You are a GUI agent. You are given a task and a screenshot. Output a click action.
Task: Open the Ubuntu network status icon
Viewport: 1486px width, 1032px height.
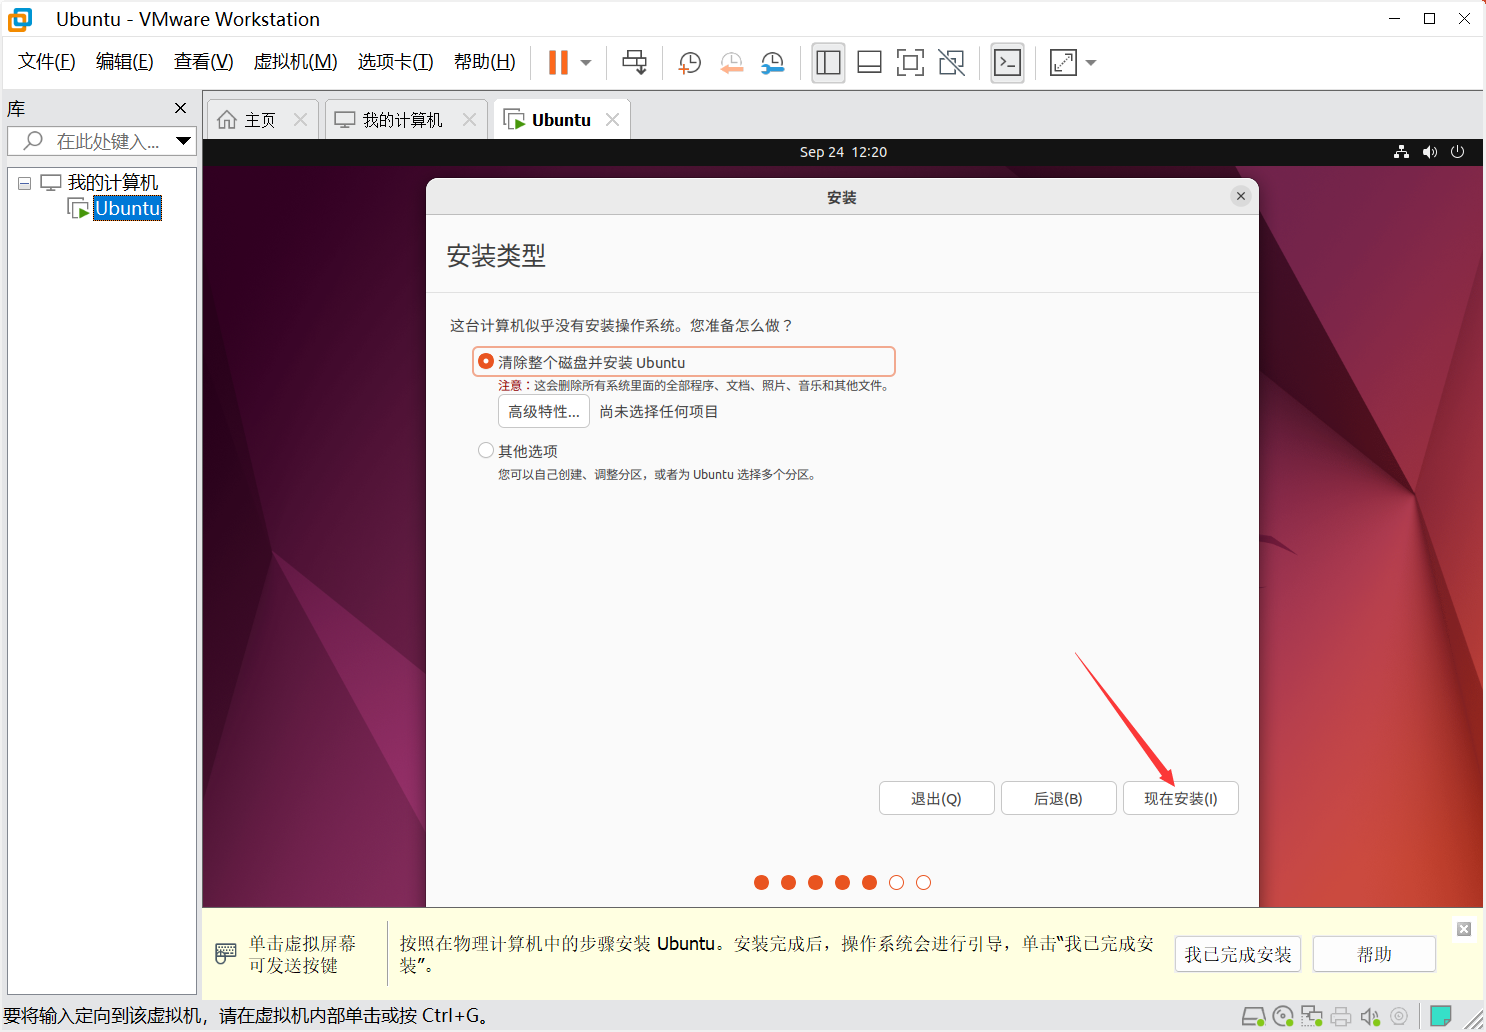click(x=1401, y=152)
